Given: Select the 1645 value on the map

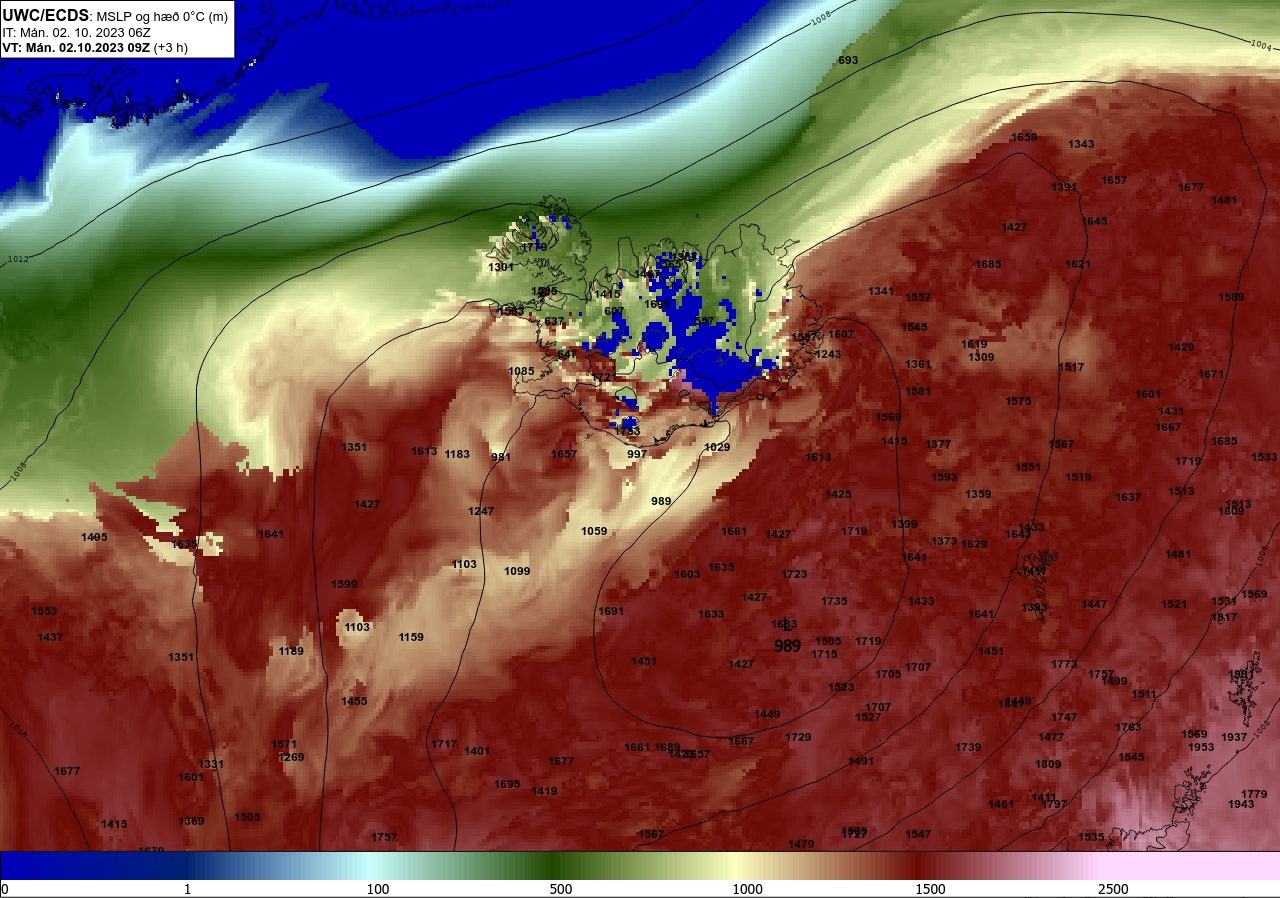Looking at the screenshot, I should 1094,221.
